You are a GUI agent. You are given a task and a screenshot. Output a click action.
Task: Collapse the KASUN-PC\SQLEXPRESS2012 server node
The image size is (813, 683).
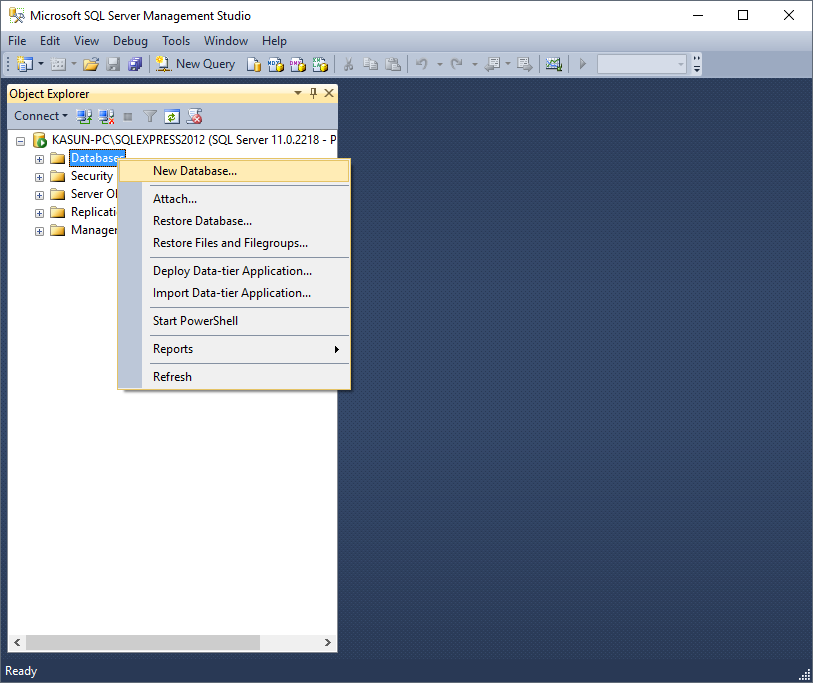click(x=21, y=141)
